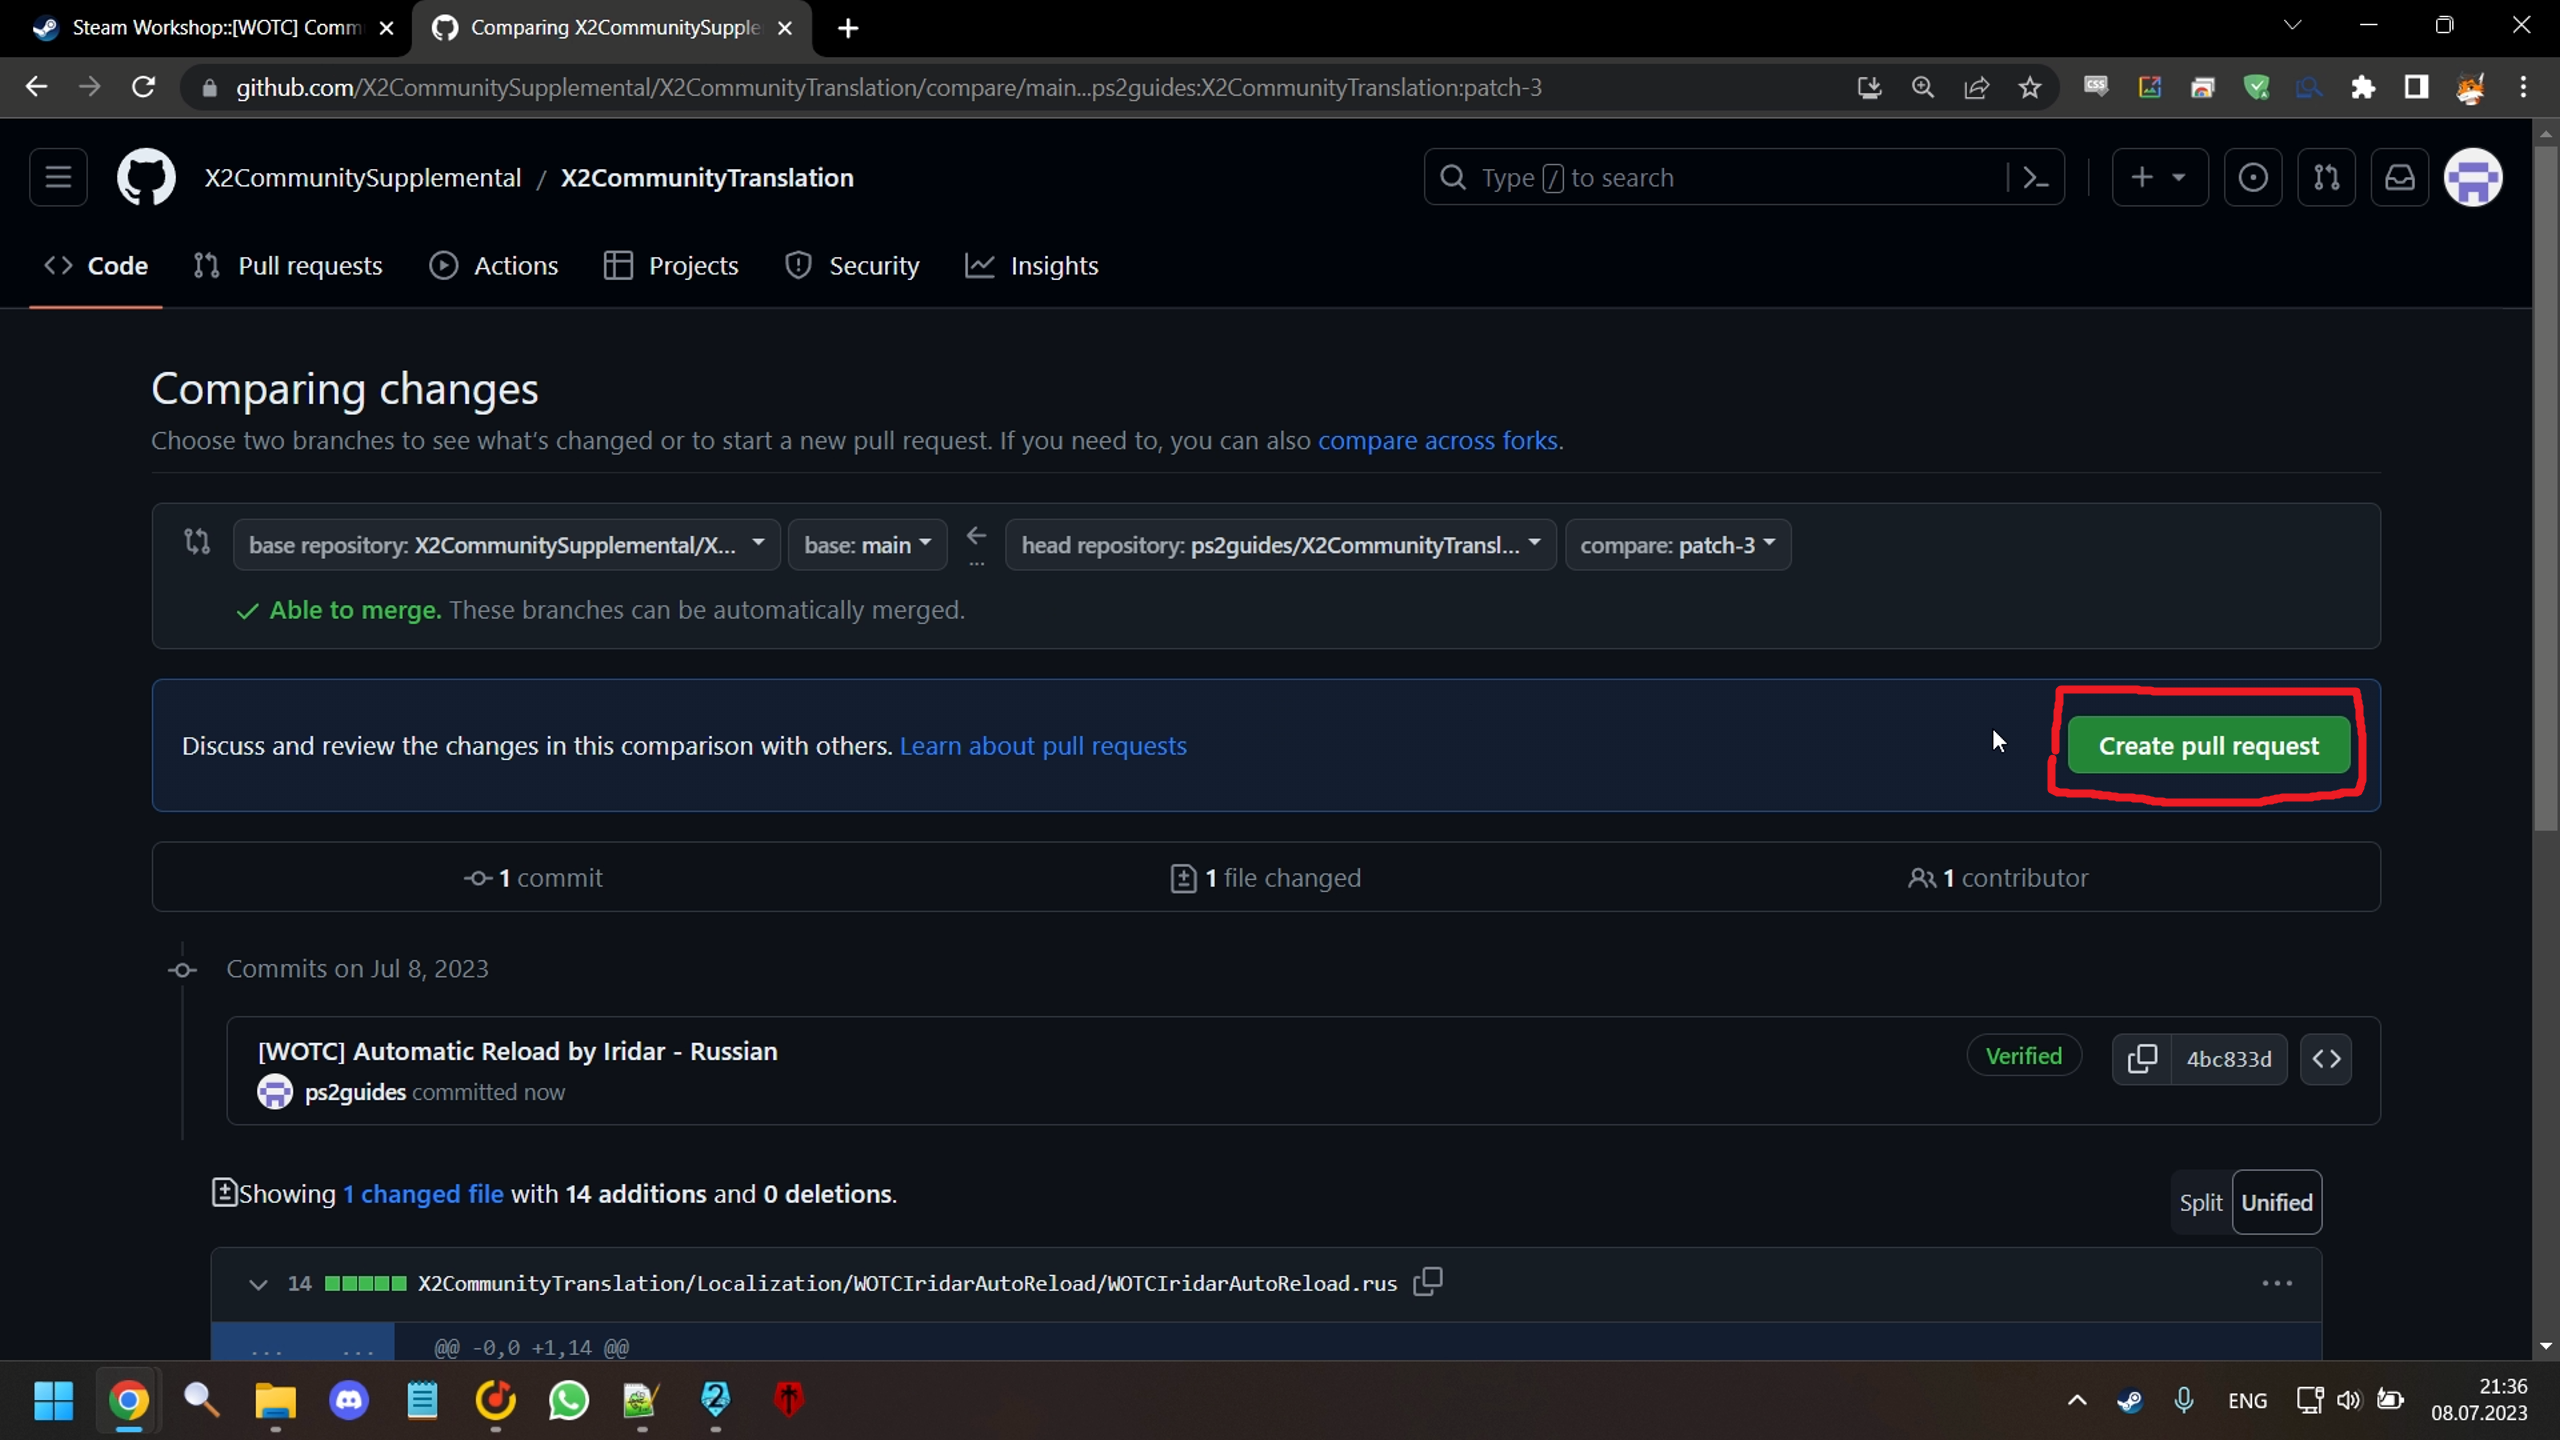Switch diff view to Split

(2200, 1202)
